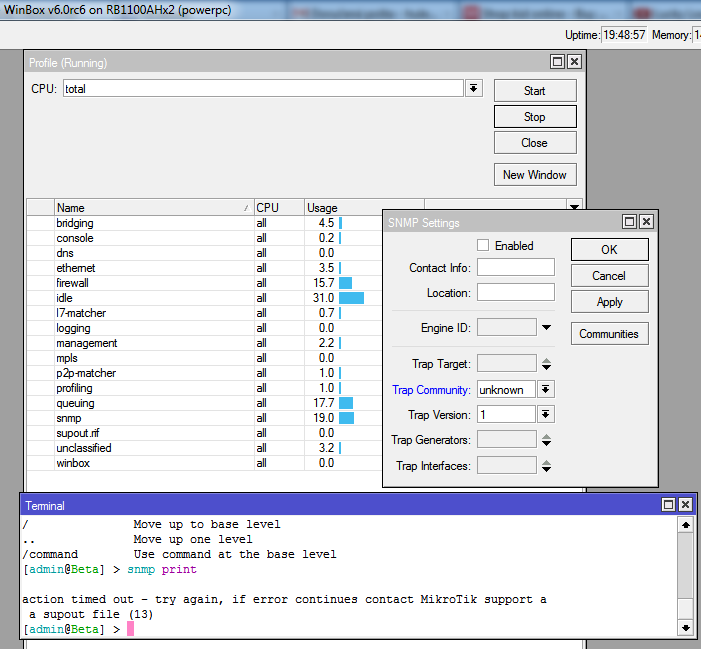Select the bridging row in Profile list
701x649 pixels.
[204, 223]
